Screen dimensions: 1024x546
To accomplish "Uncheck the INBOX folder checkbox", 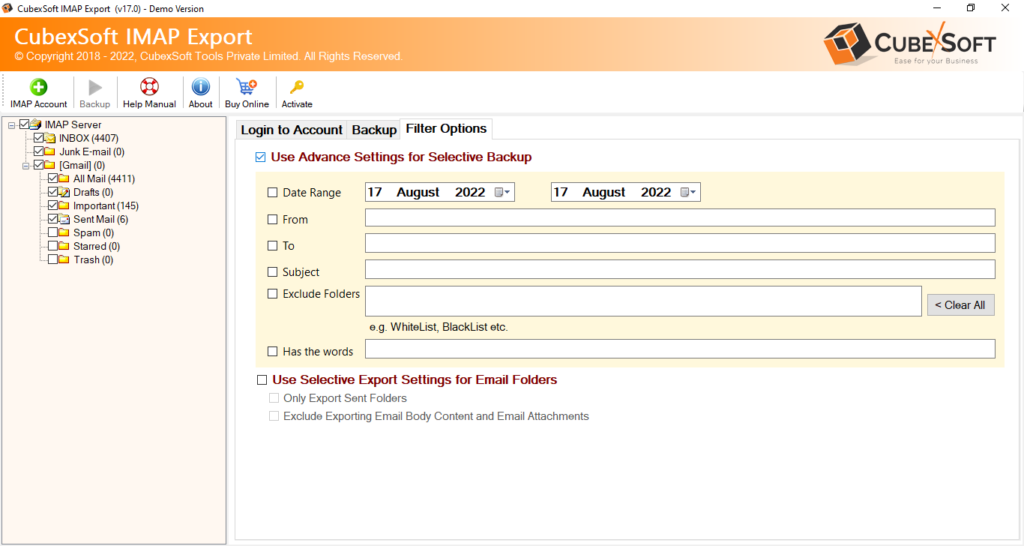I will [39, 138].
